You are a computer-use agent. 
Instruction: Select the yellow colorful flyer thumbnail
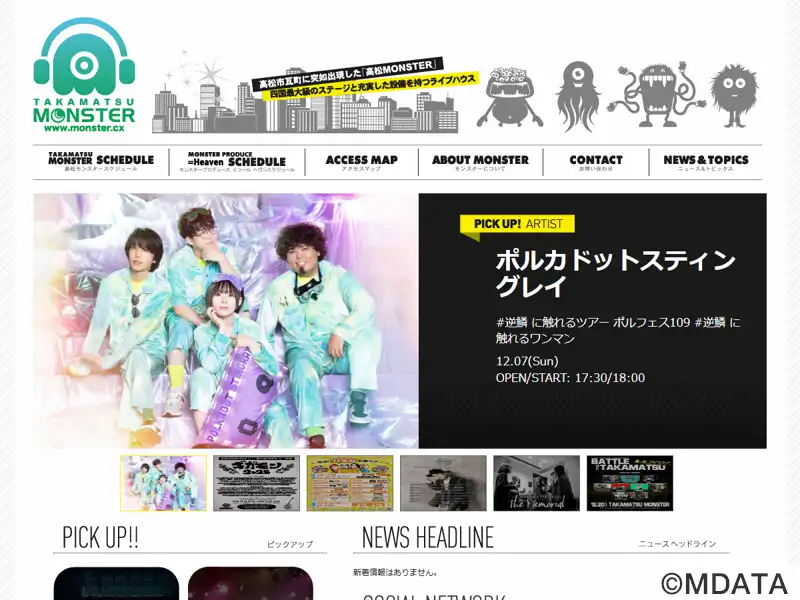(x=350, y=483)
